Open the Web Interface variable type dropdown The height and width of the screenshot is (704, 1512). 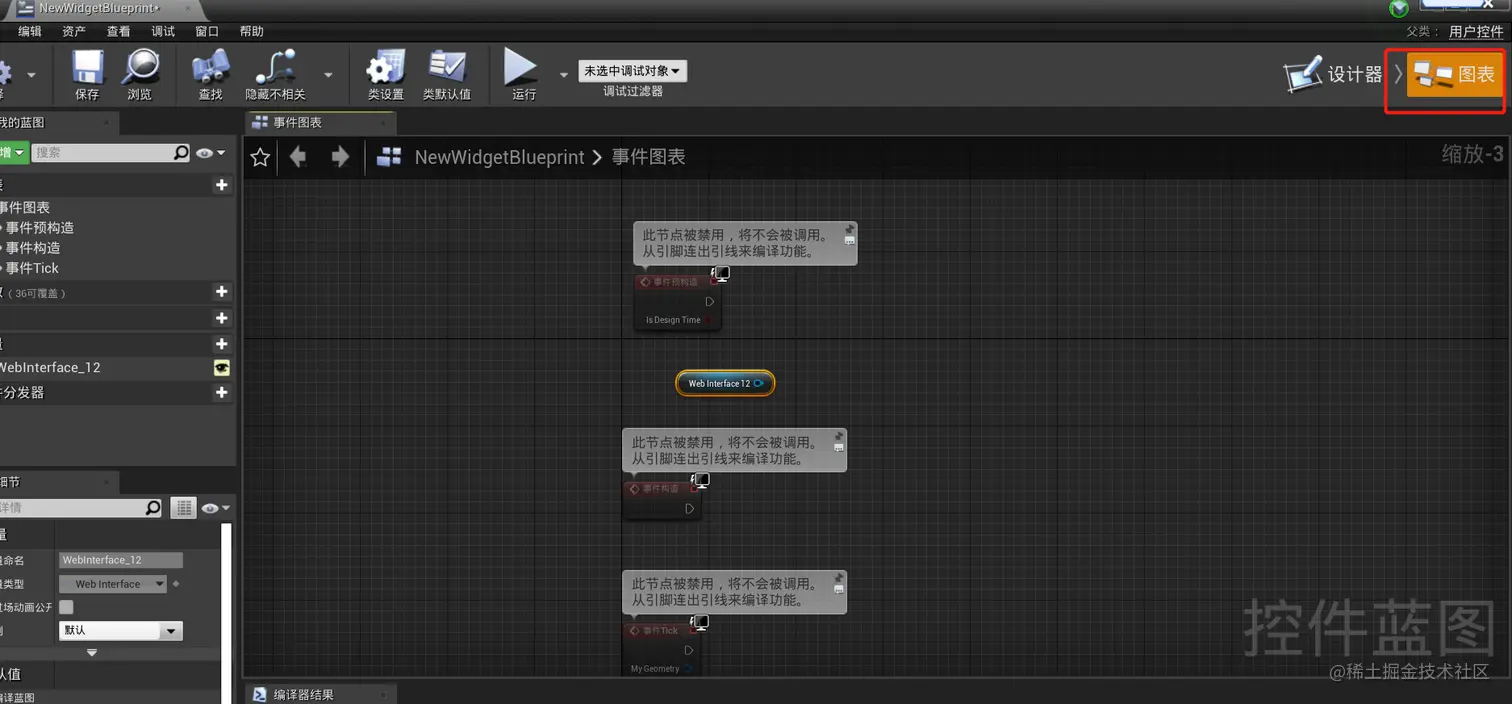113,584
